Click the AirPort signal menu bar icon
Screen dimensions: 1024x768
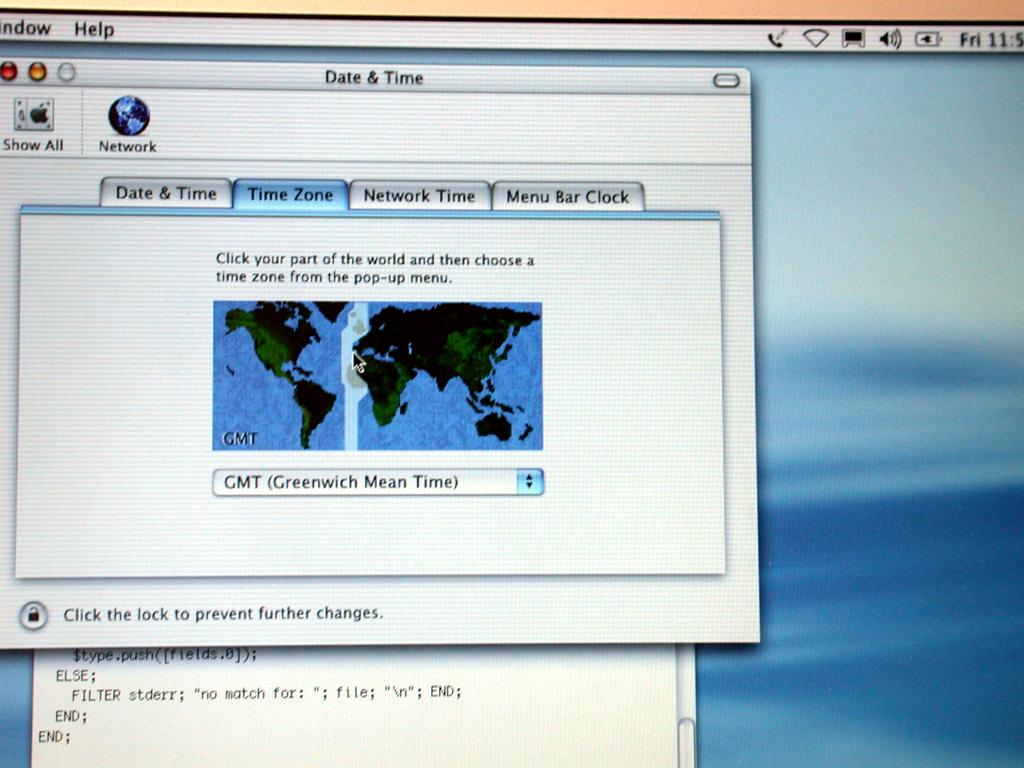(x=816, y=39)
